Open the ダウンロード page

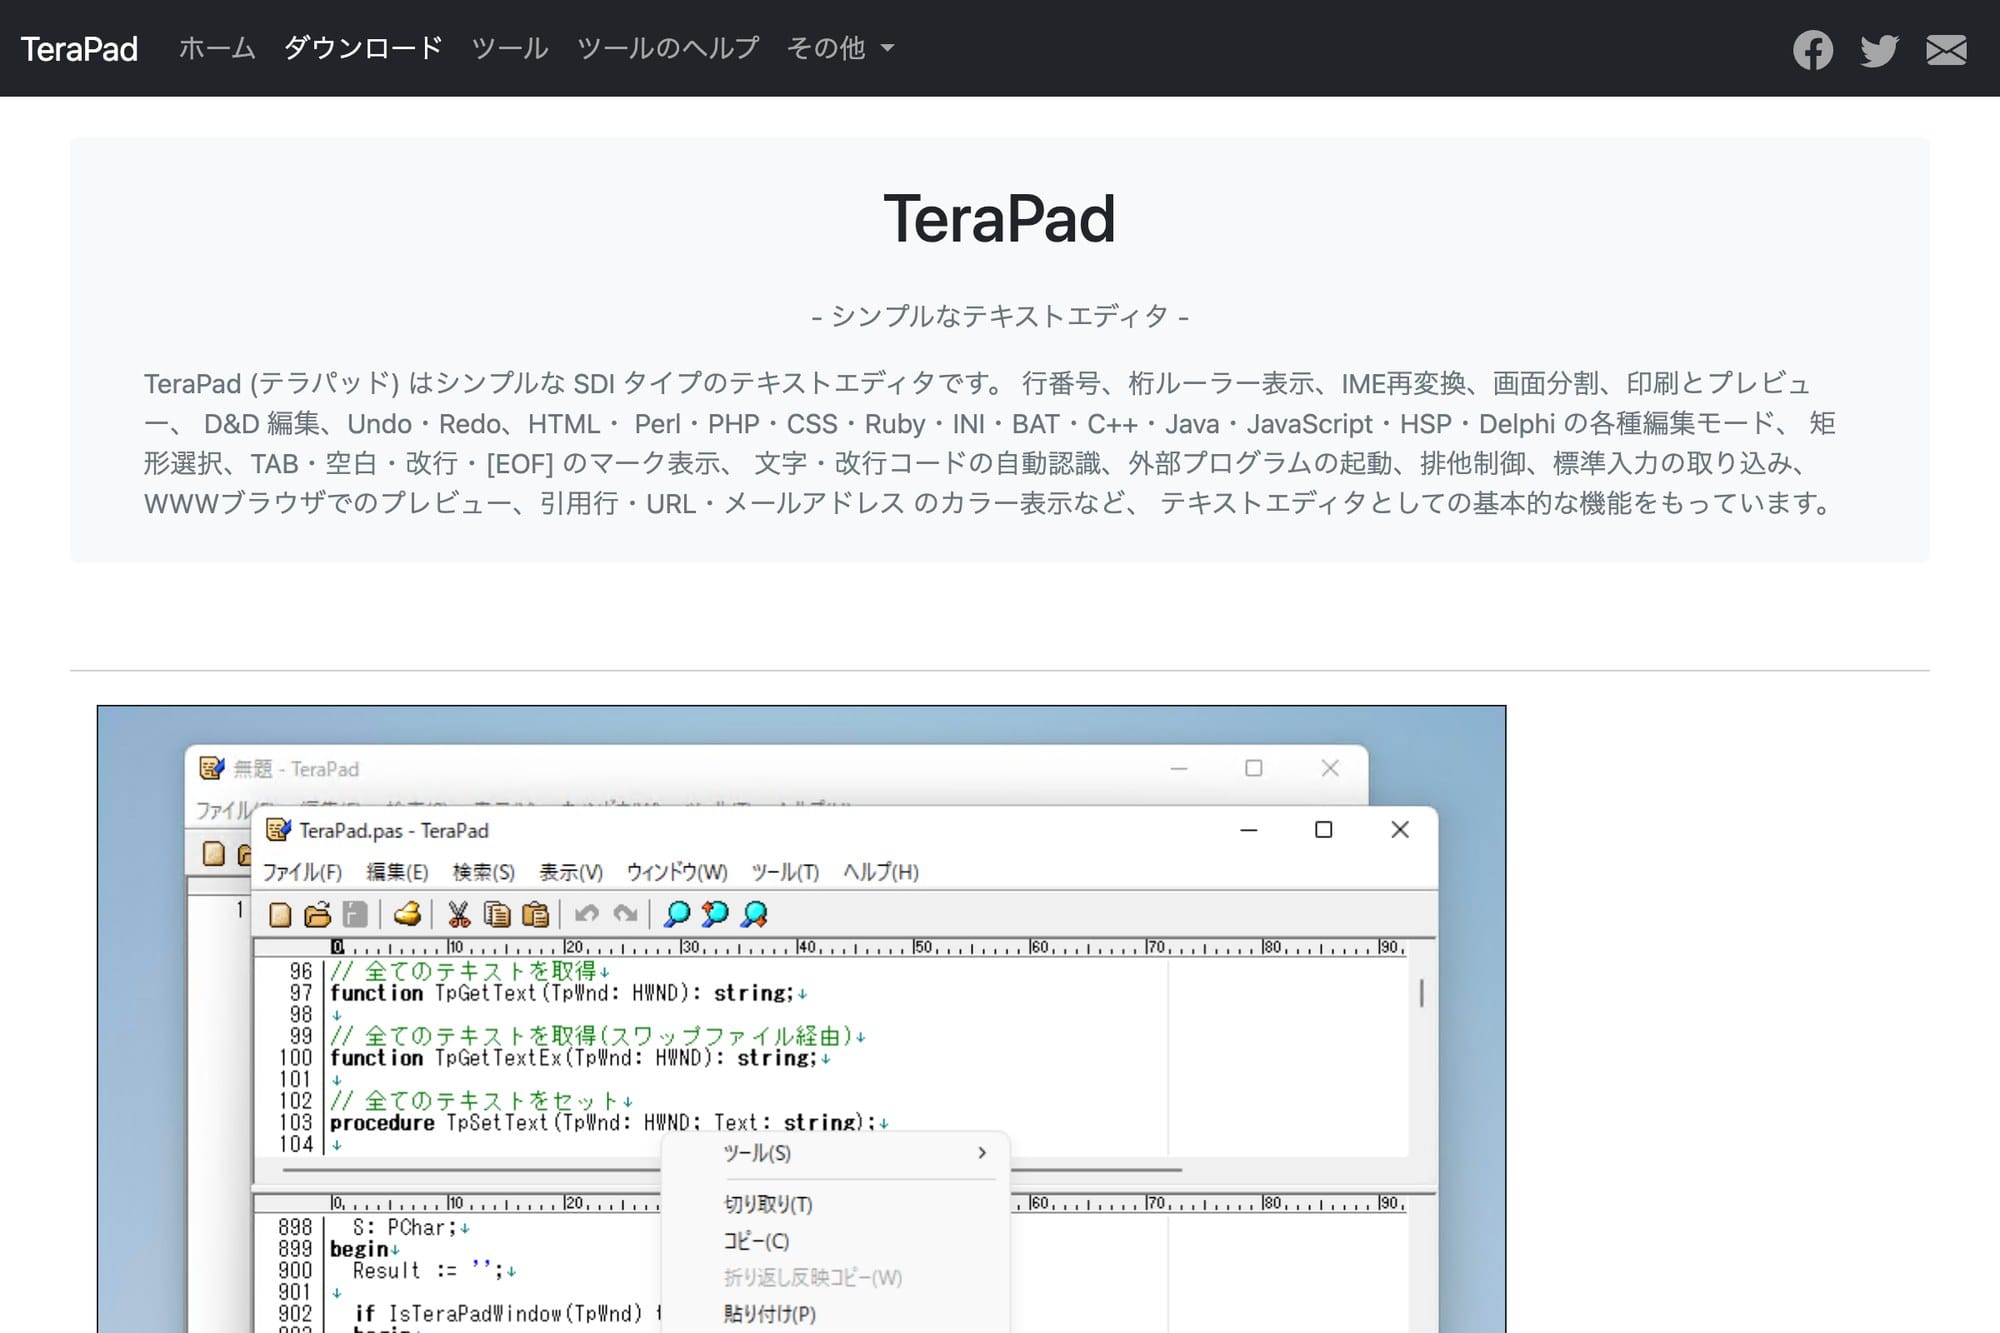[x=363, y=48]
